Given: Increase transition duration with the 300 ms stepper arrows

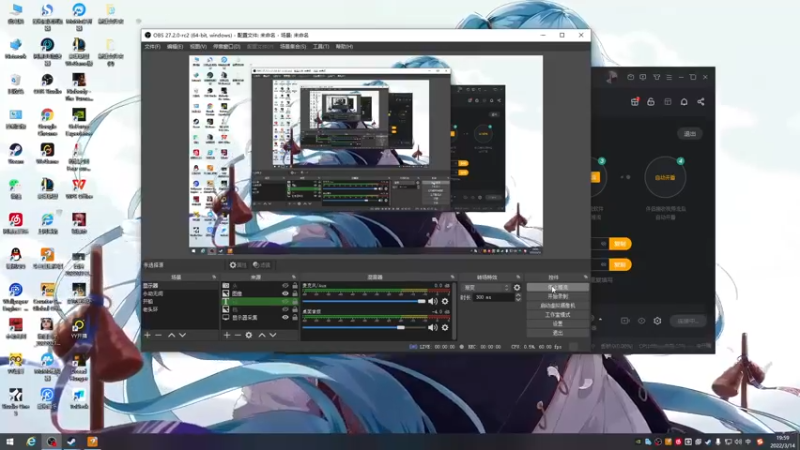Looking at the screenshot, I should point(518,295).
